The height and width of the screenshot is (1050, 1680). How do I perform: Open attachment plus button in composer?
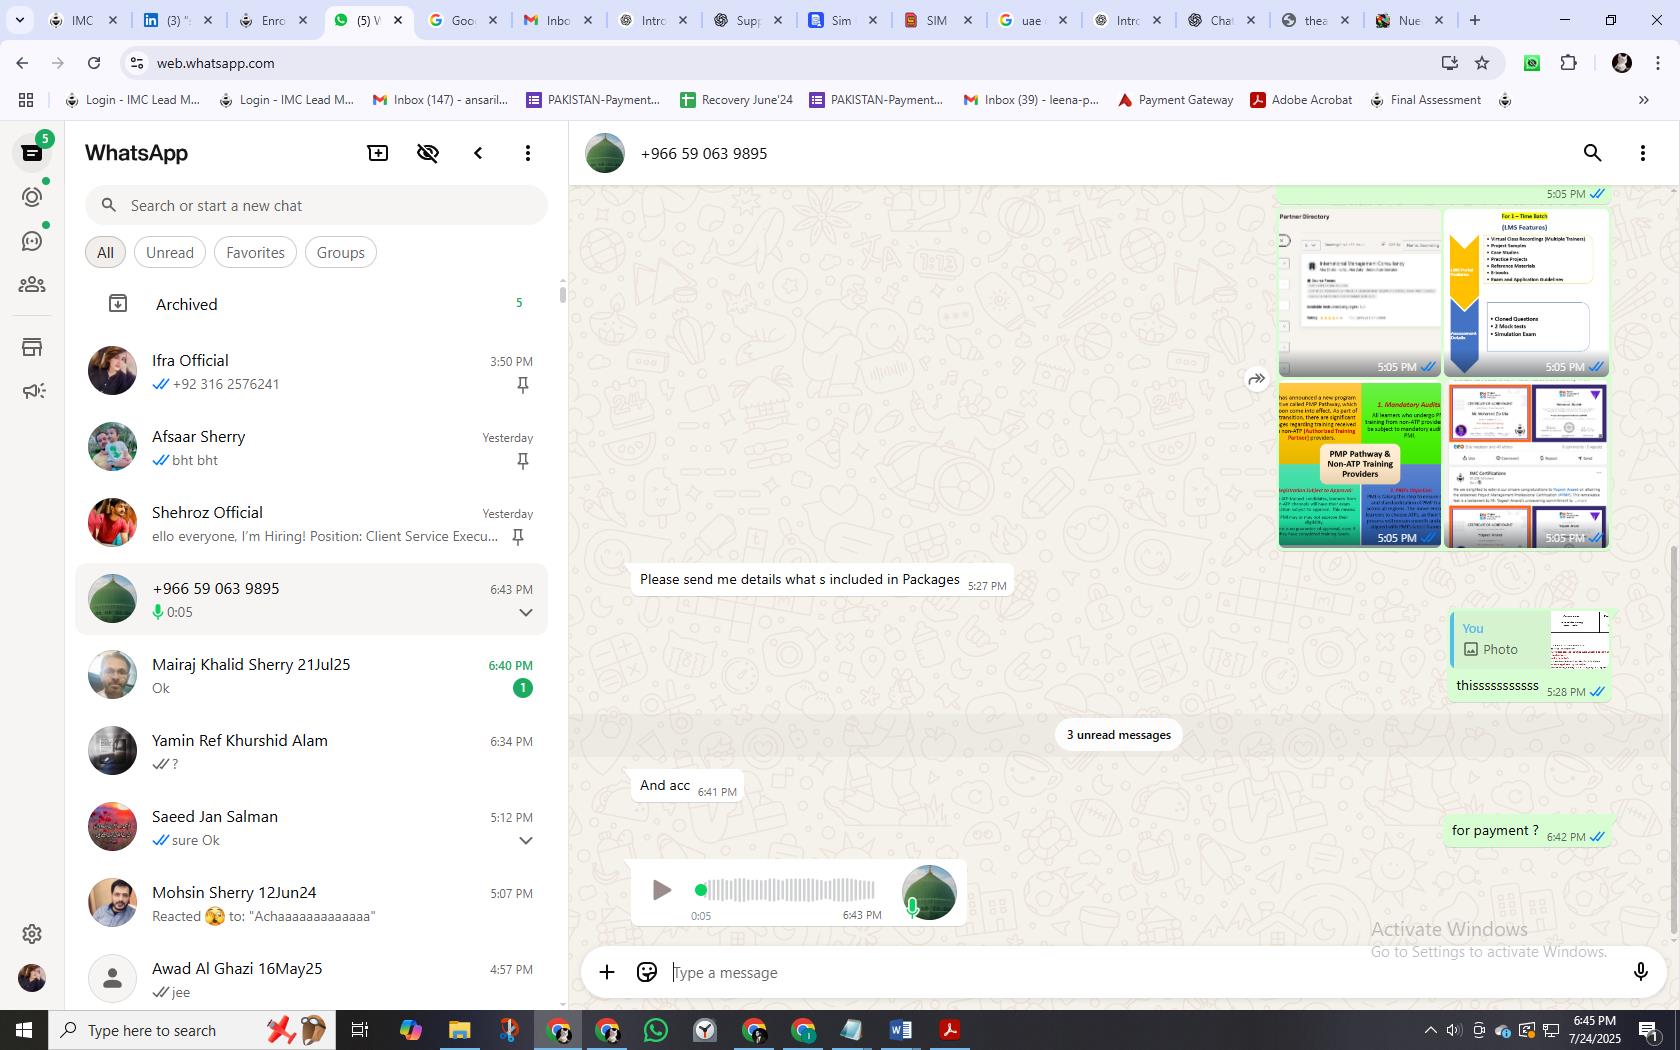point(607,972)
